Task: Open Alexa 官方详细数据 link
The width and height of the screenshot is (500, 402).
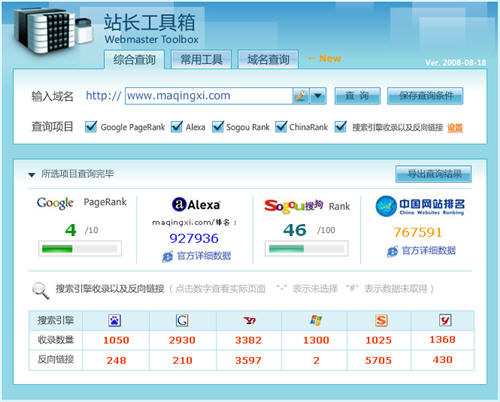Action: [x=204, y=256]
